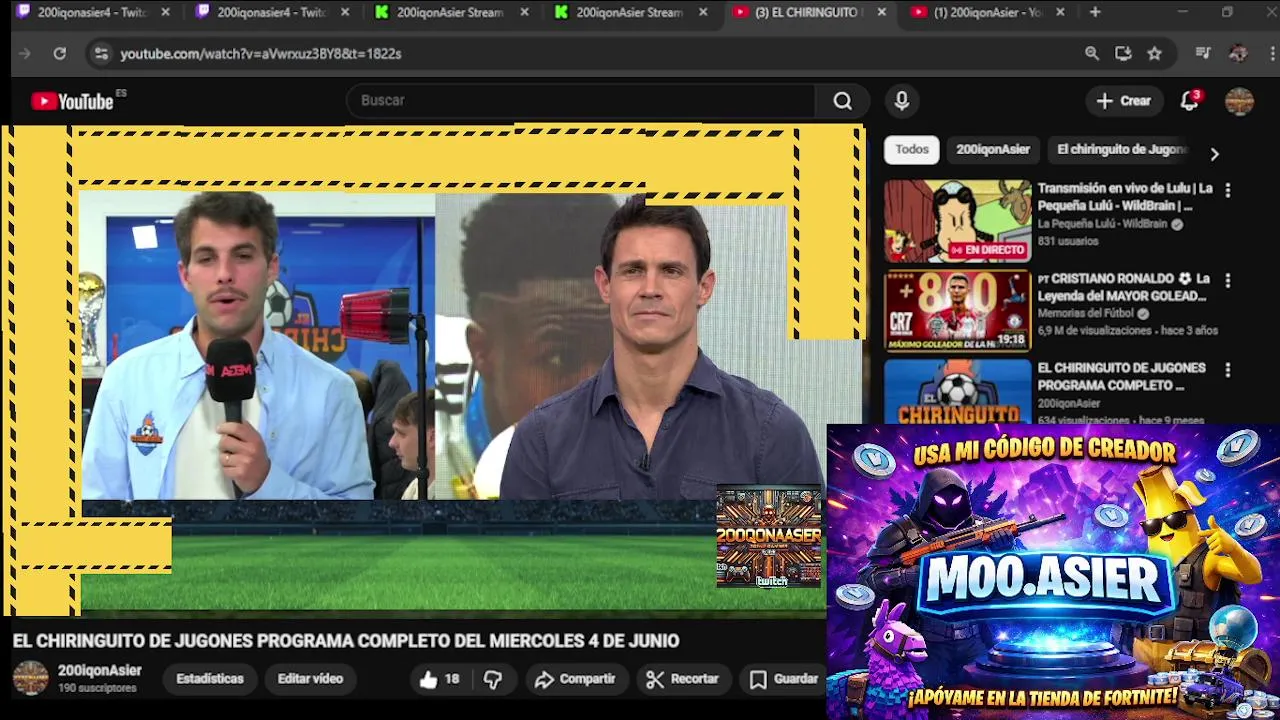This screenshot has height=720, width=1280.
Task: Open the Chrome profile avatar in the toolbar
Action: (1238, 54)
